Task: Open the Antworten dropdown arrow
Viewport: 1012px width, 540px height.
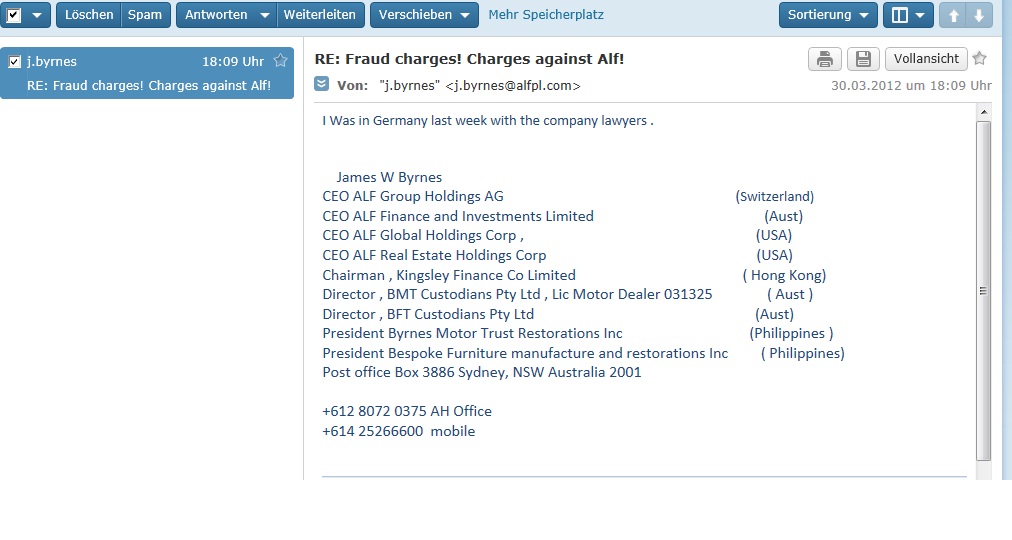Action: point(264,15)
